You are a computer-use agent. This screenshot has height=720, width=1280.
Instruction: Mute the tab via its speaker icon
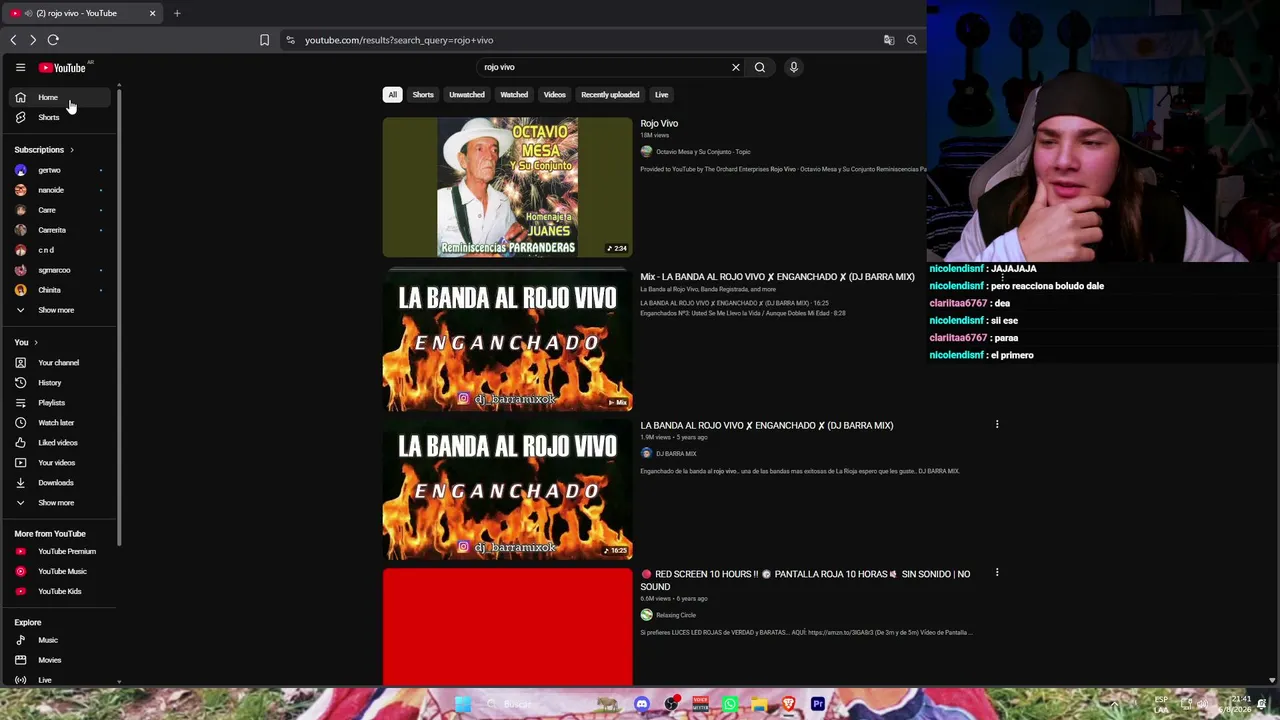tap(27, 13)
